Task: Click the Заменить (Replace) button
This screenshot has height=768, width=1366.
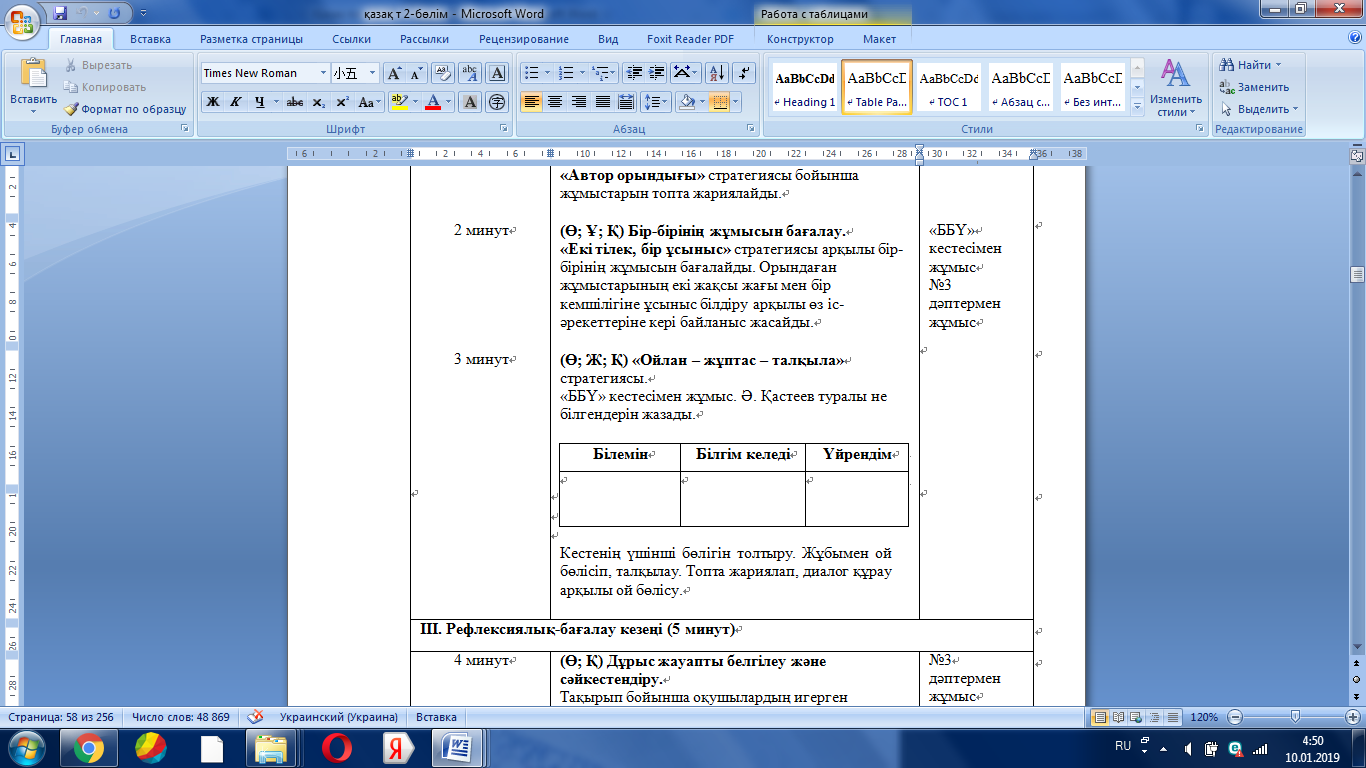Action: point(1256,87)
